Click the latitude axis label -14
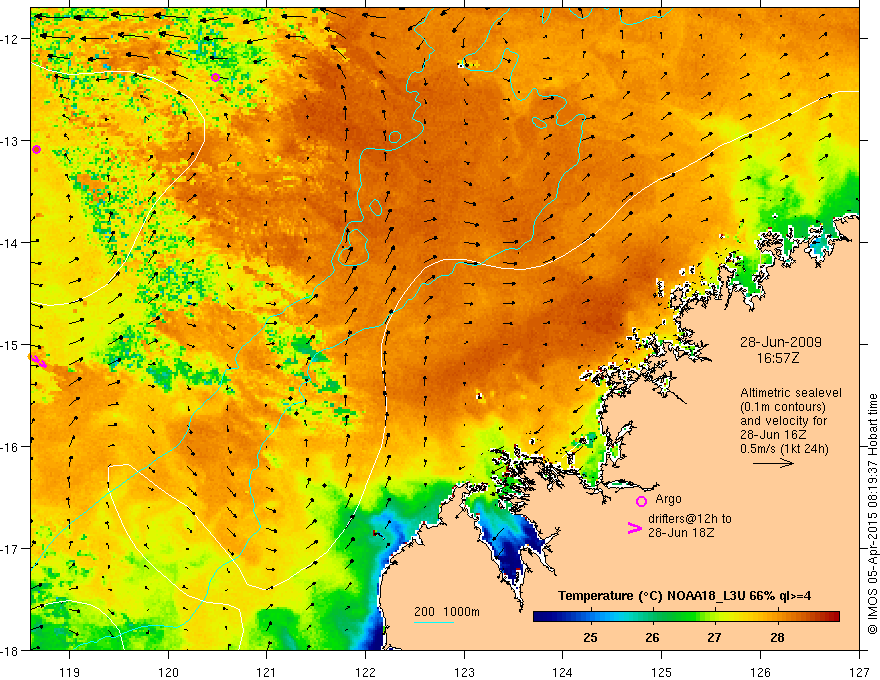This screenshot has height=680, width=880. [9, 243]
